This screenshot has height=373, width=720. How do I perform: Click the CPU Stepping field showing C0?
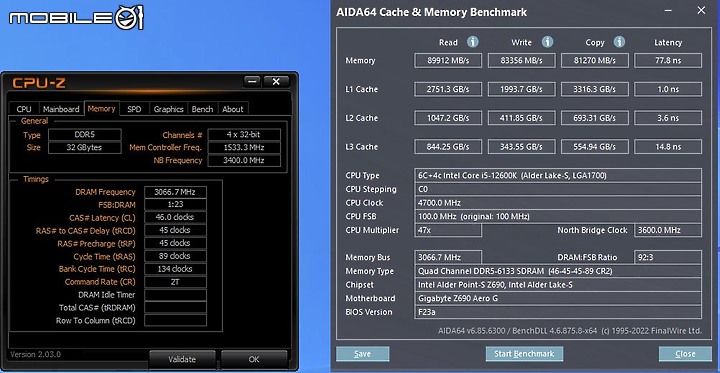pos(558,189)
